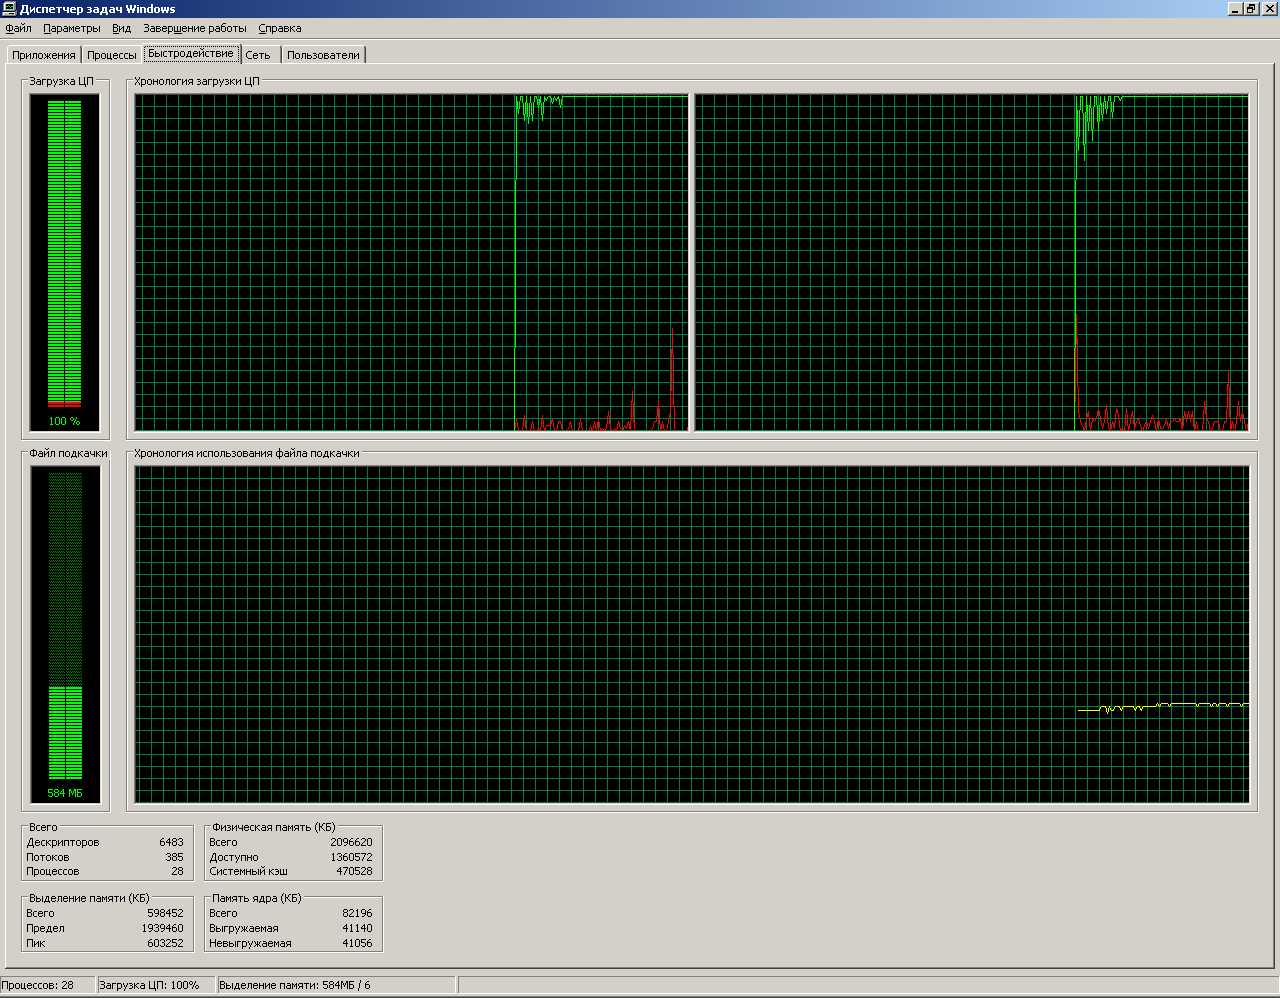Click the Физическая память (КБ) heading
Image resolution: width=1280 pixels, height=998 pixels.
pyautogui.click(x=273, y=827)
